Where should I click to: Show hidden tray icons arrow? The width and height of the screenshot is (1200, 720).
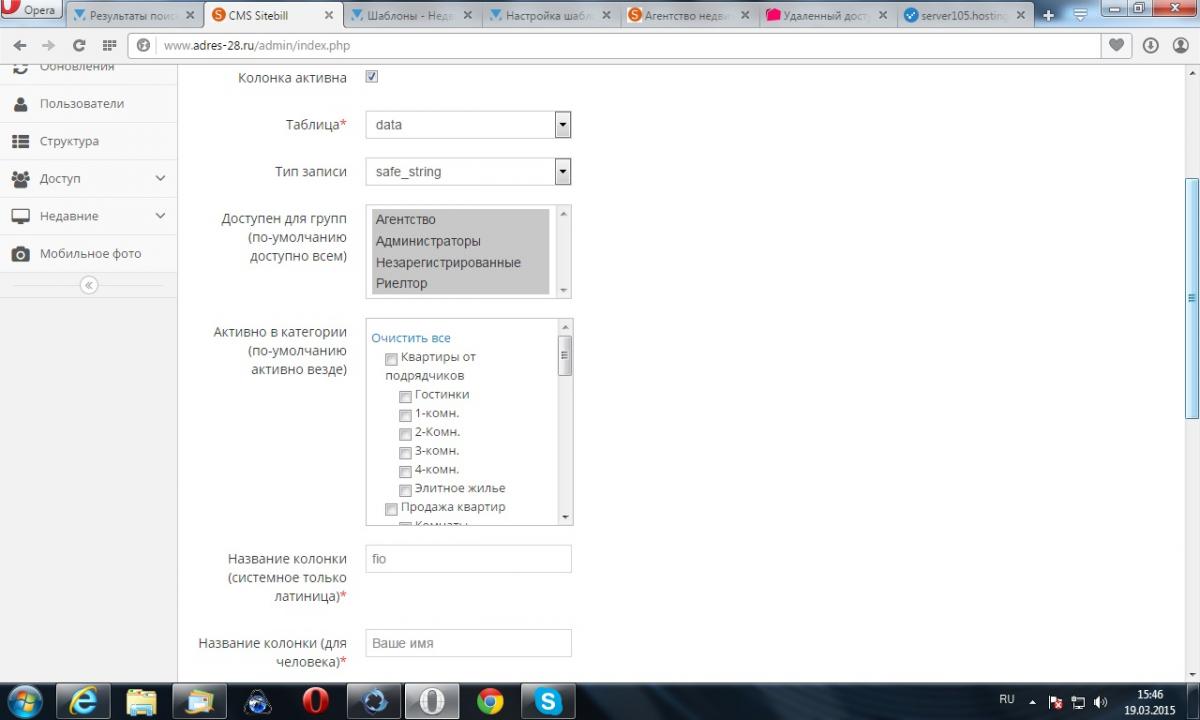tap(1032, 702)
